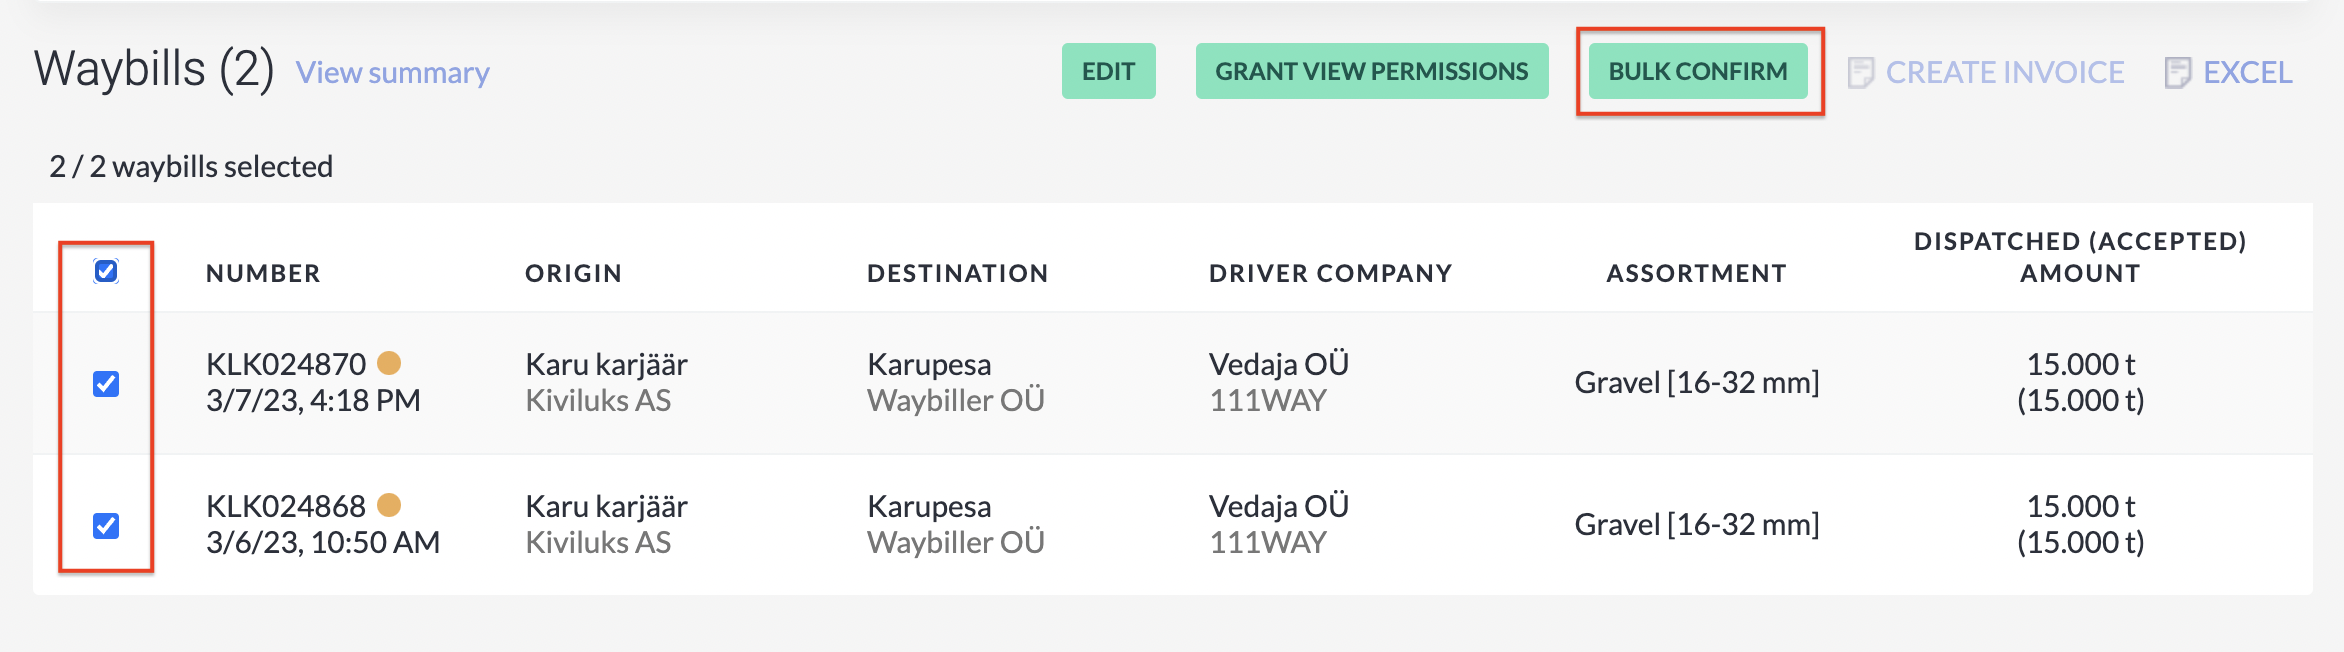Uncheck the KLK024870 waybill checkbox

(x=106, y=384)
